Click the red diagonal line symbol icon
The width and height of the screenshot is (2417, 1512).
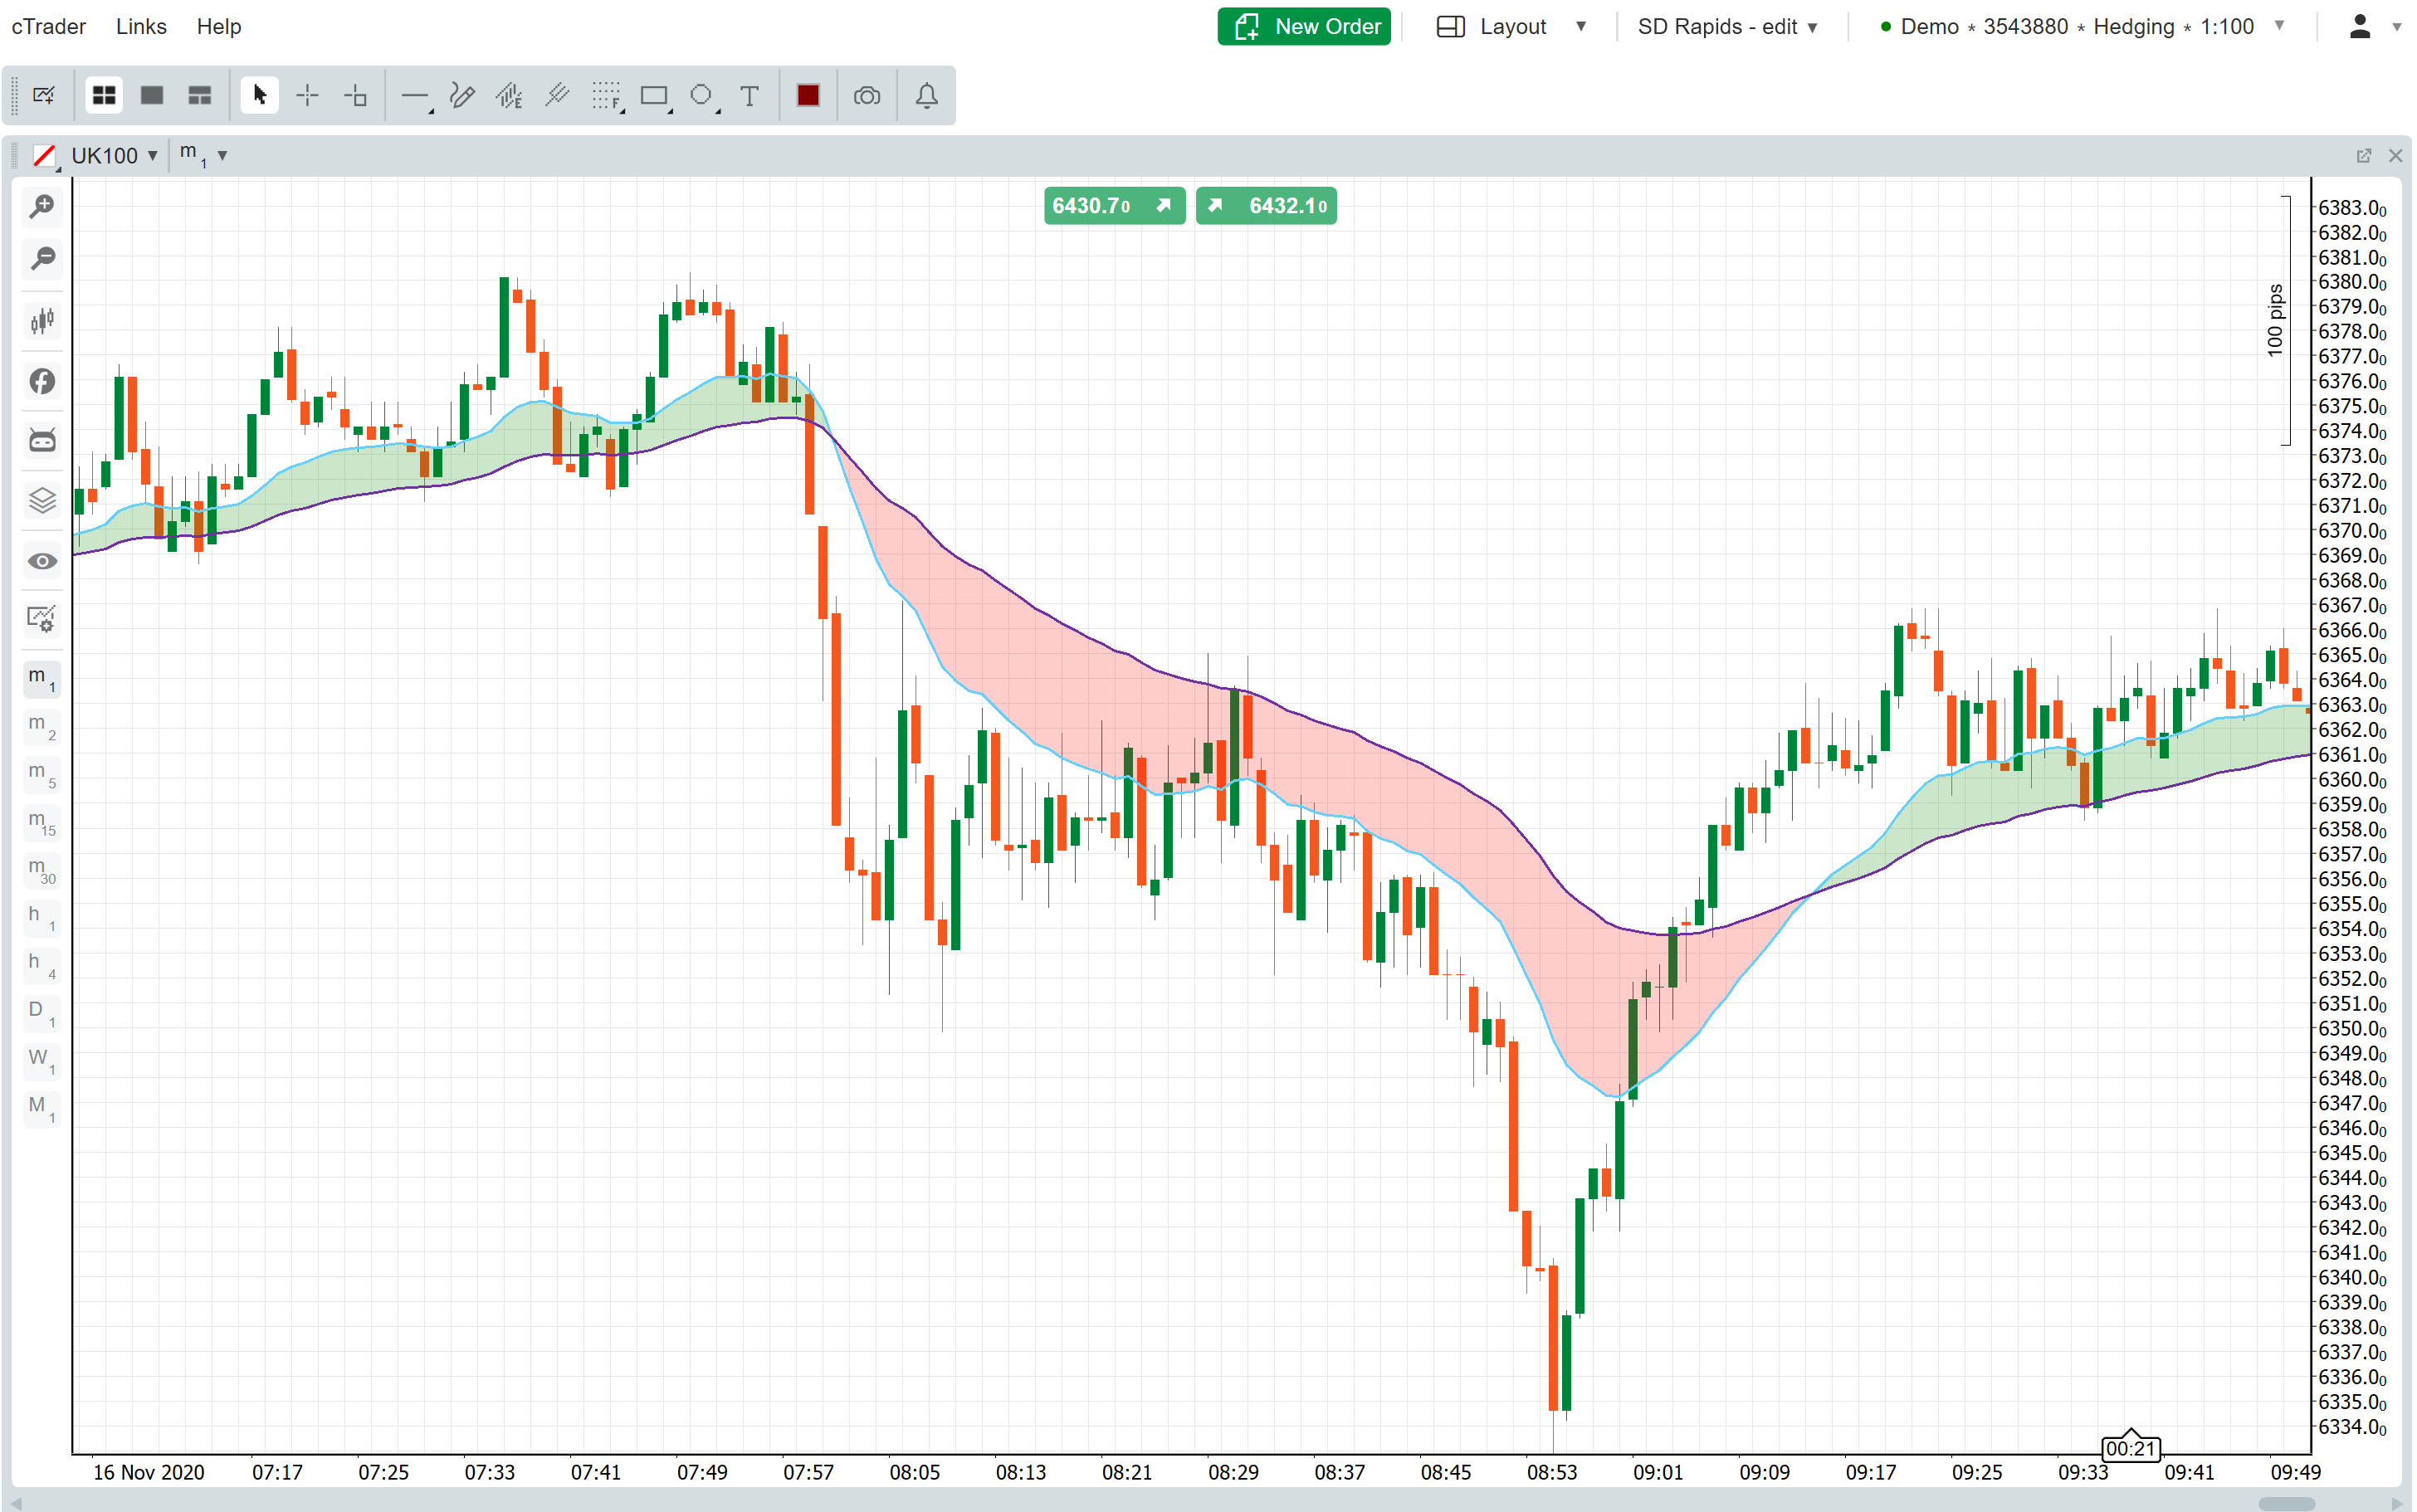click(x=45, y=156)
